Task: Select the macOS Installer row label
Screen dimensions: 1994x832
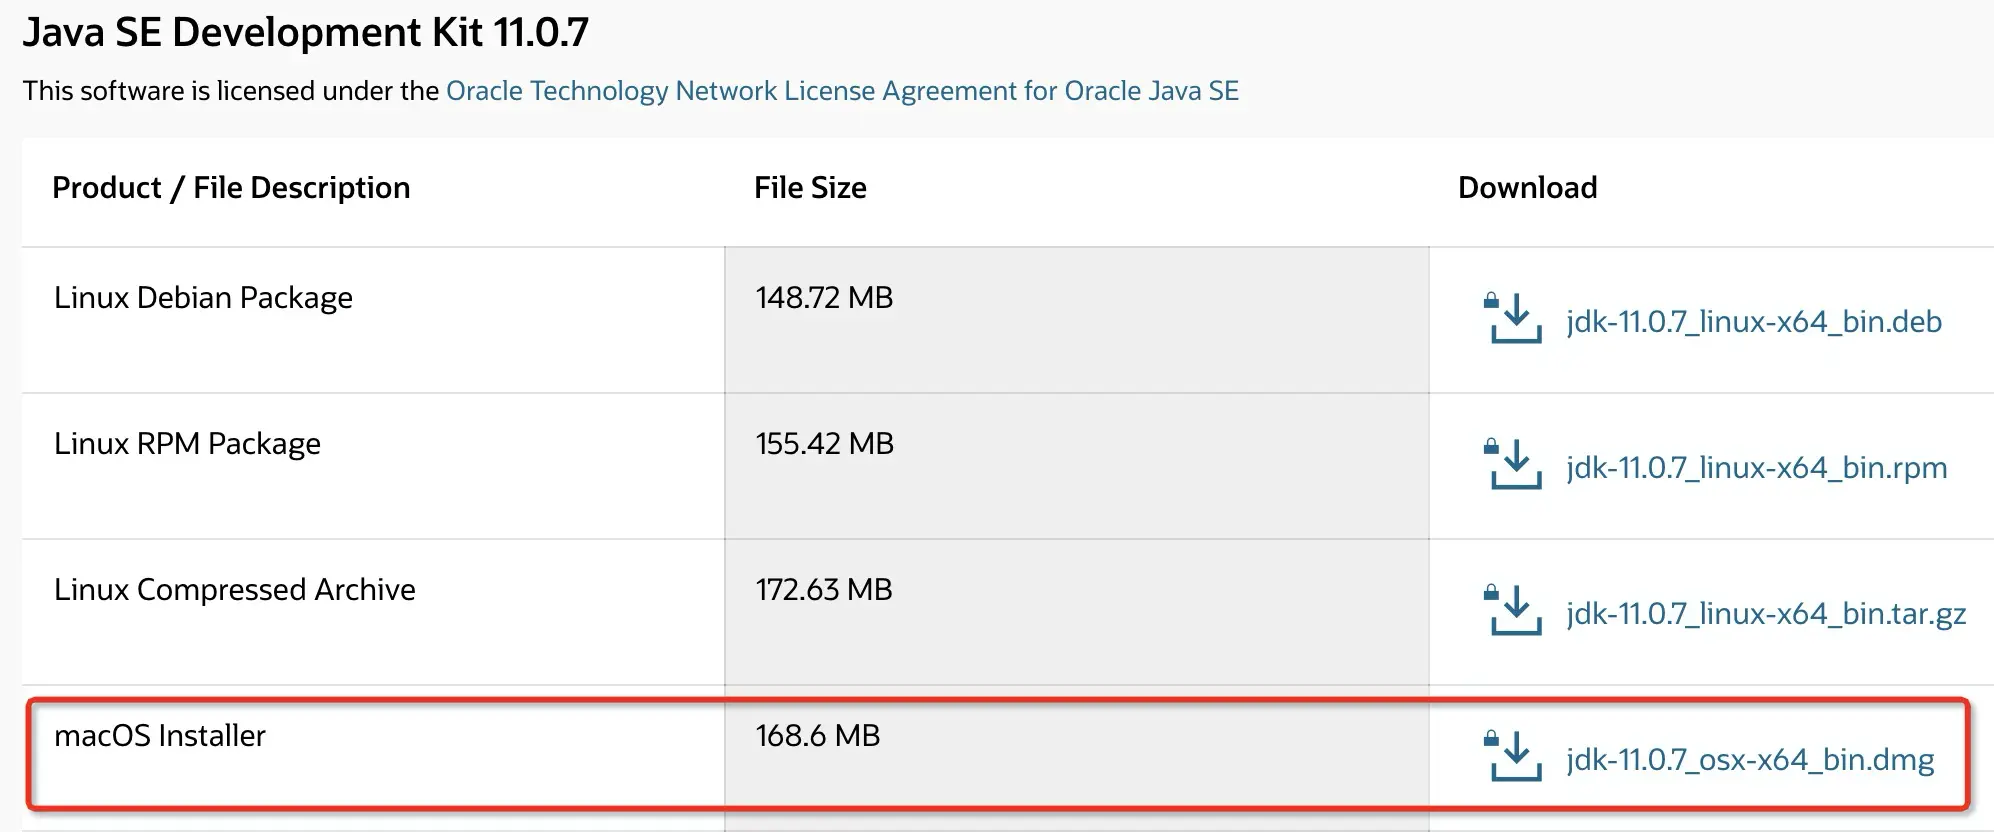Action: (x=160, y=736)
